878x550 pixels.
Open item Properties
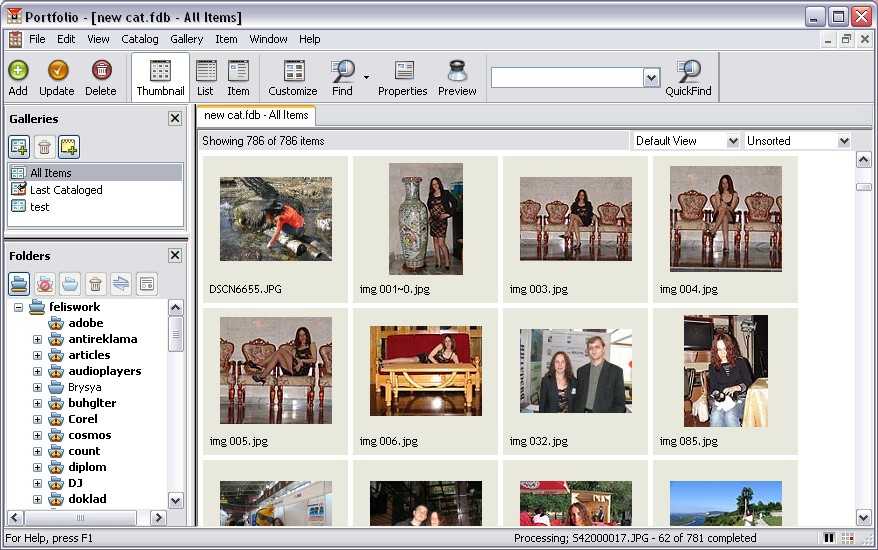[x=403, y=78]
